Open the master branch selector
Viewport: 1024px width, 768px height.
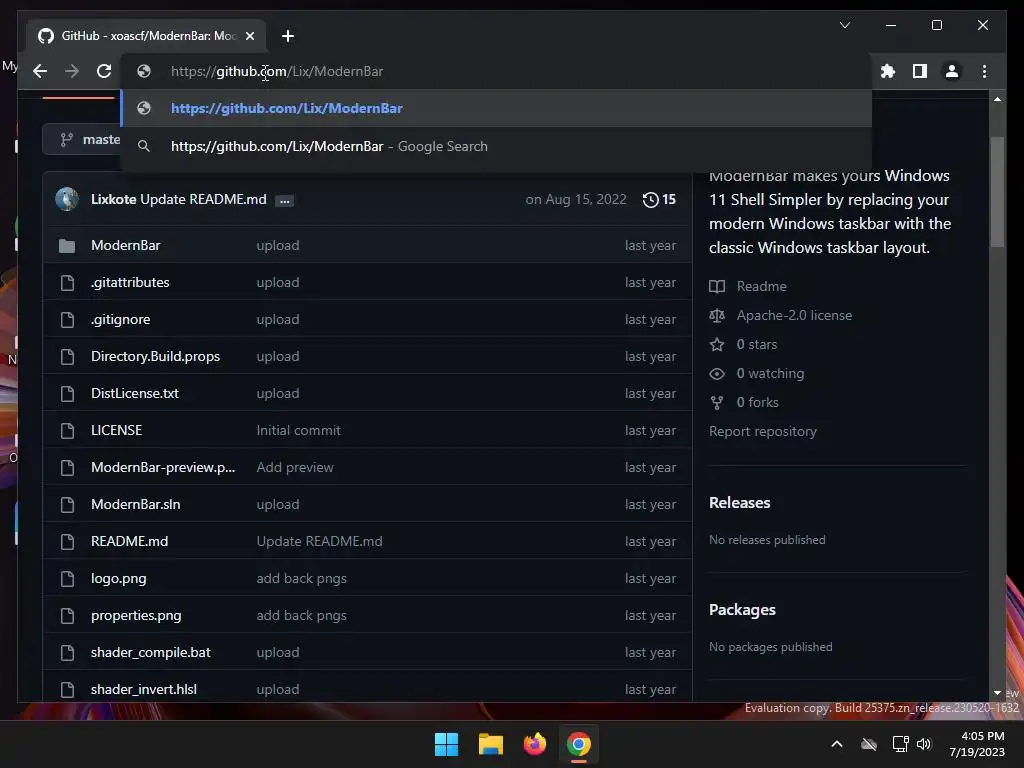point(82,139)
